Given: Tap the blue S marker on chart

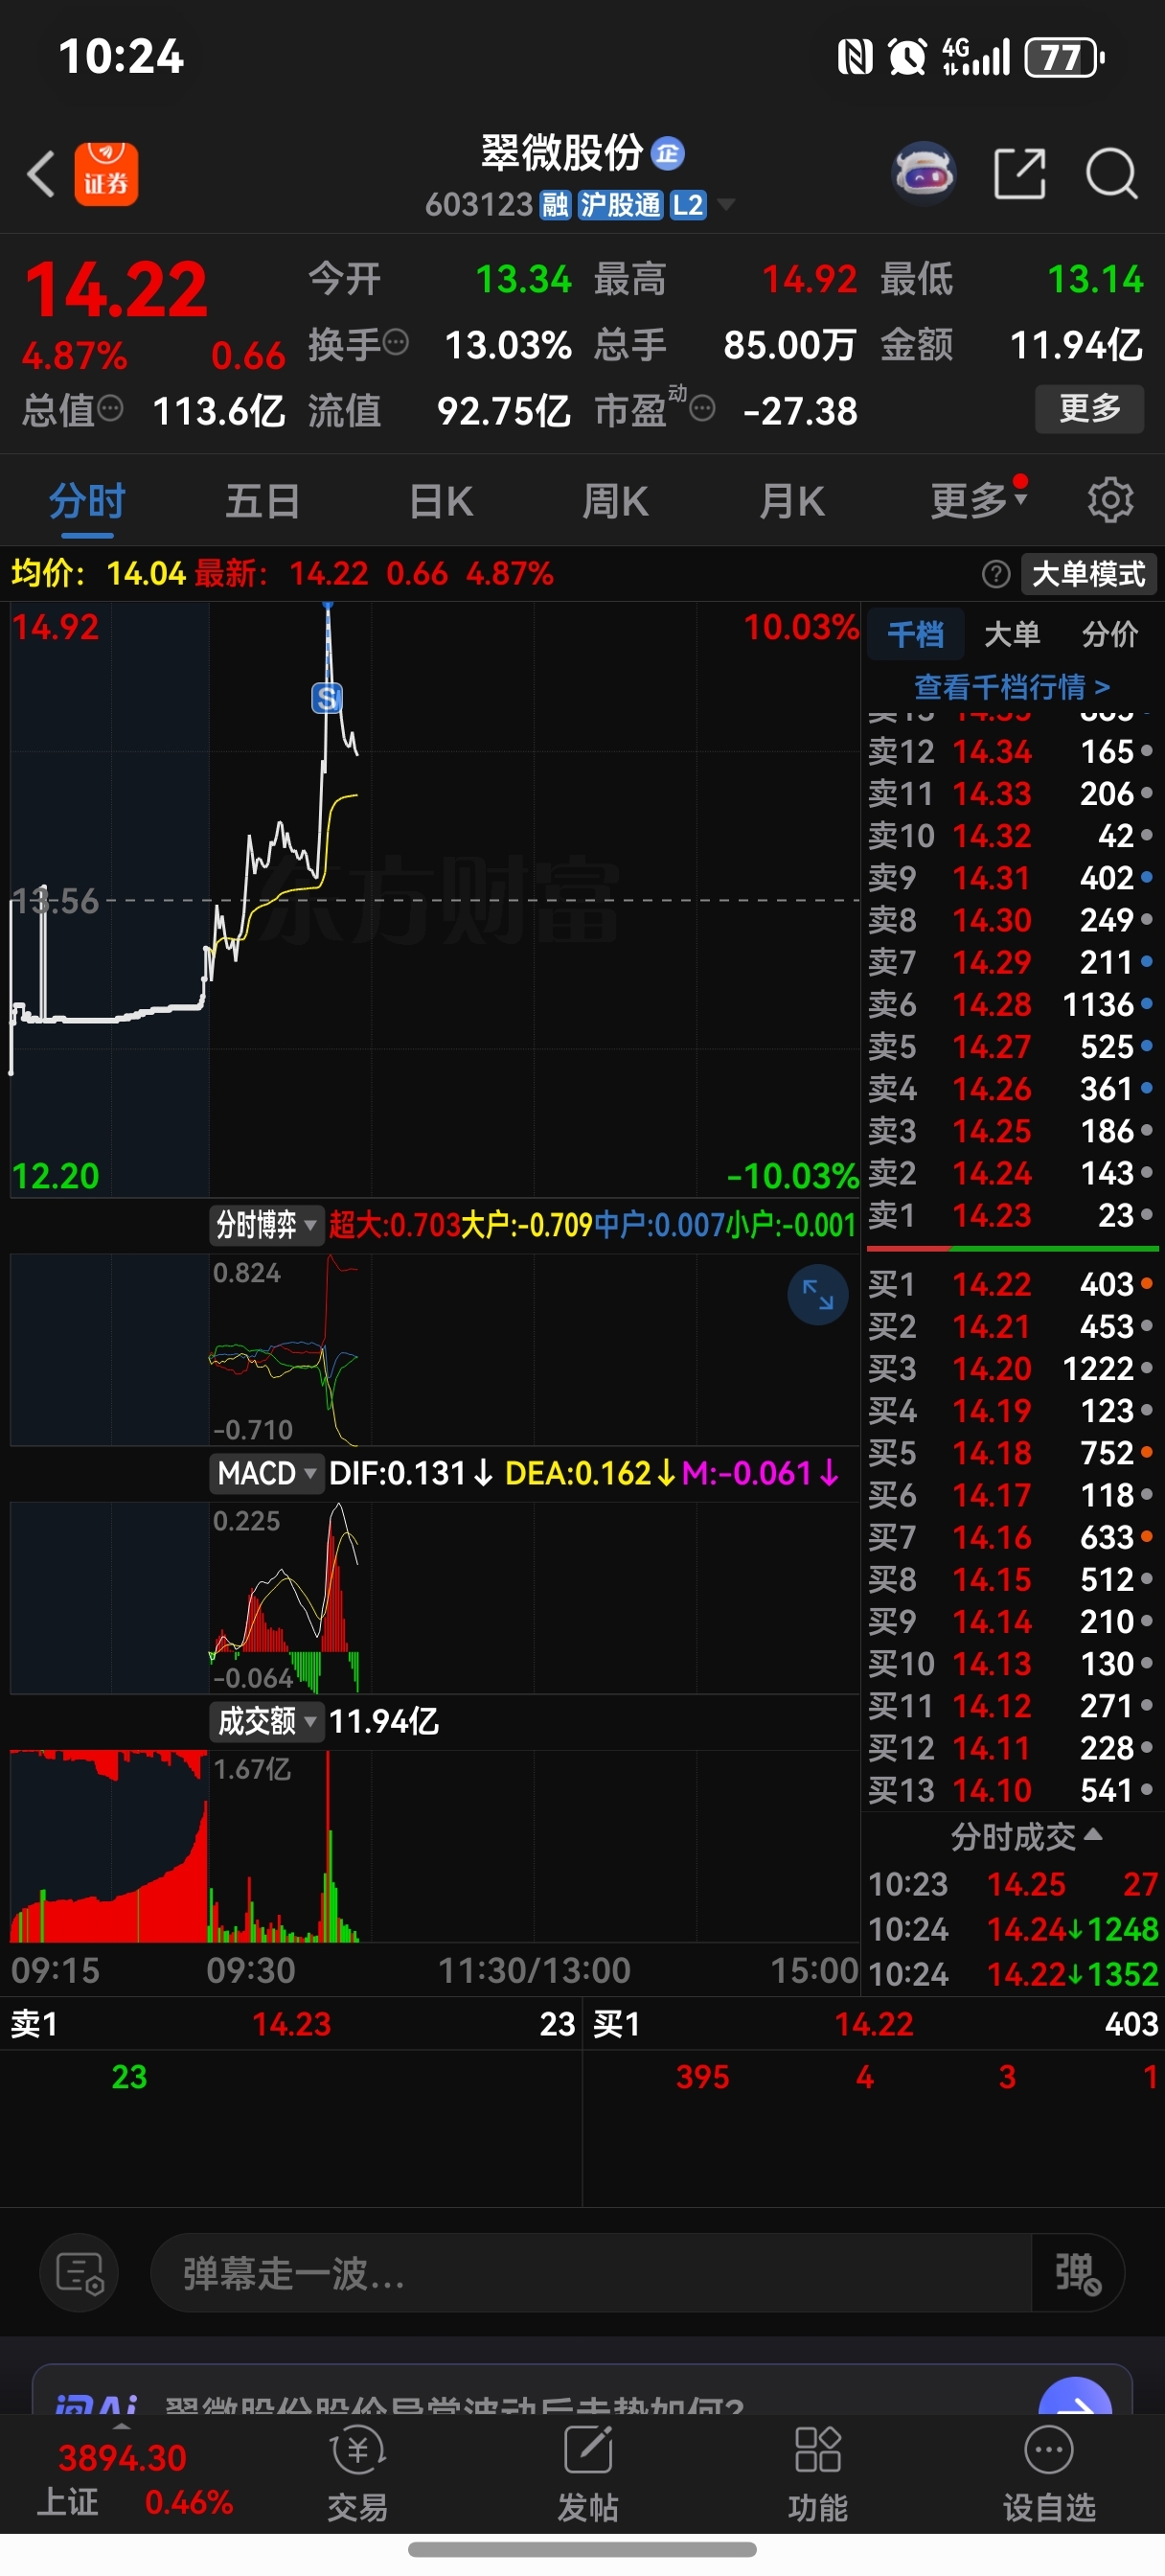Looking at the screenshot, I should coord(327,697).
